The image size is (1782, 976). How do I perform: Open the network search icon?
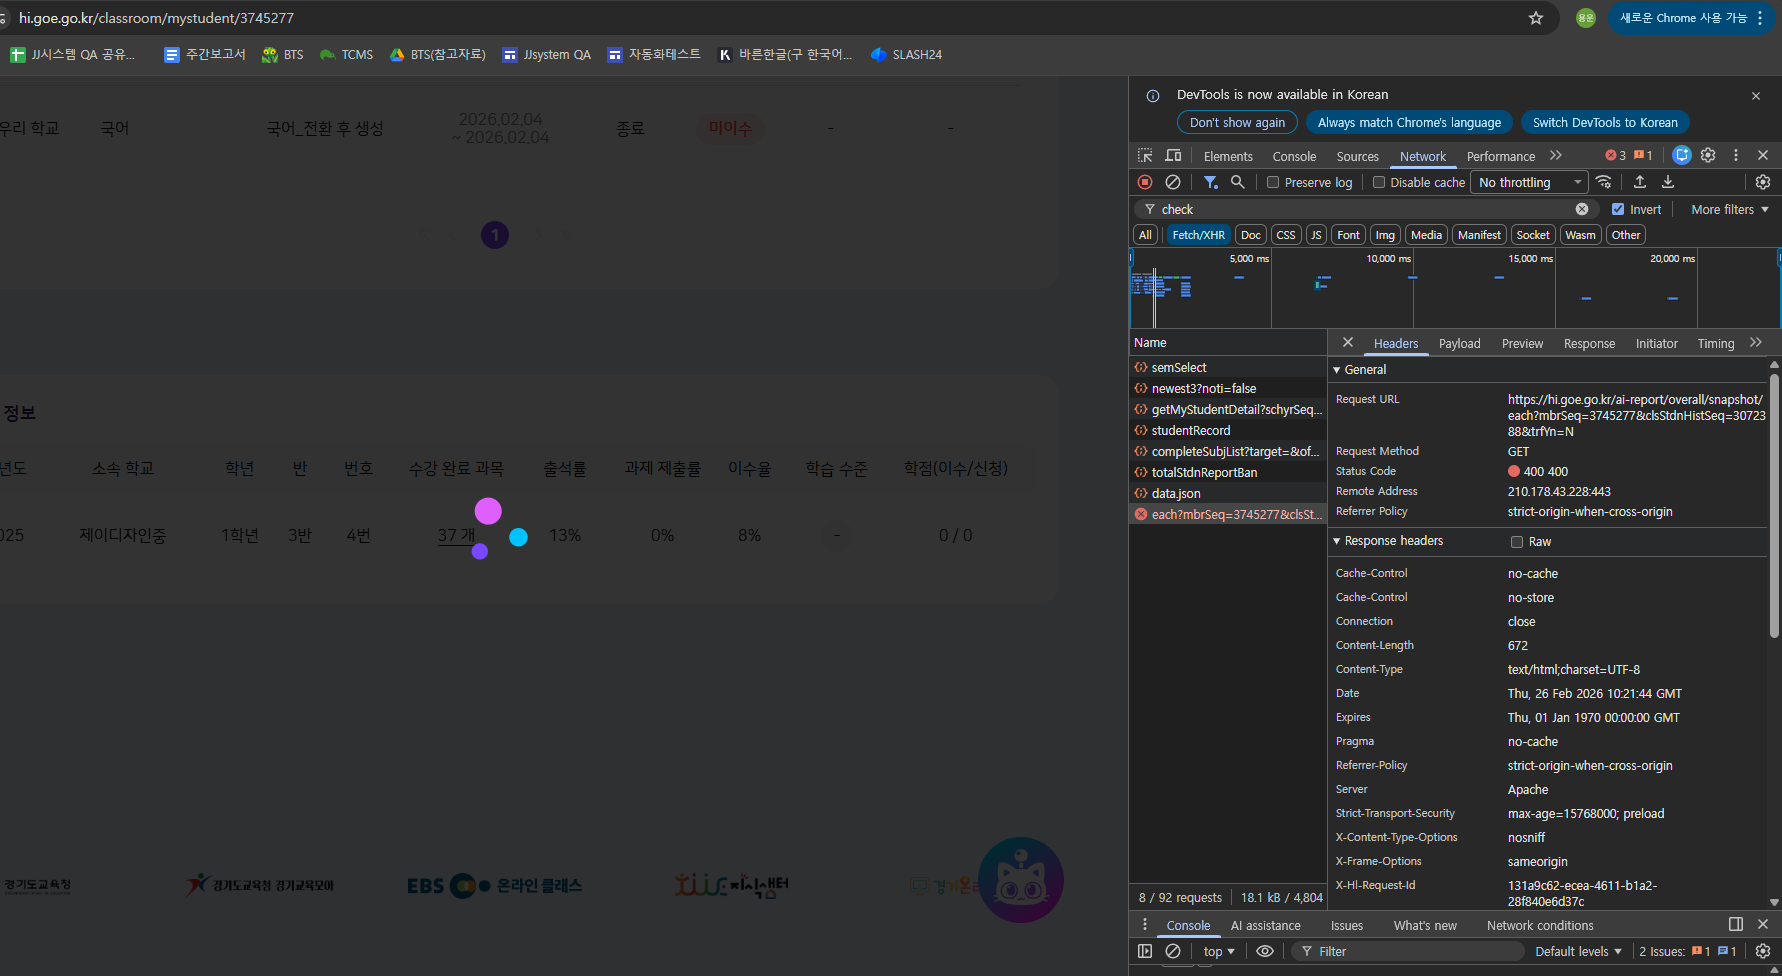1238,182
